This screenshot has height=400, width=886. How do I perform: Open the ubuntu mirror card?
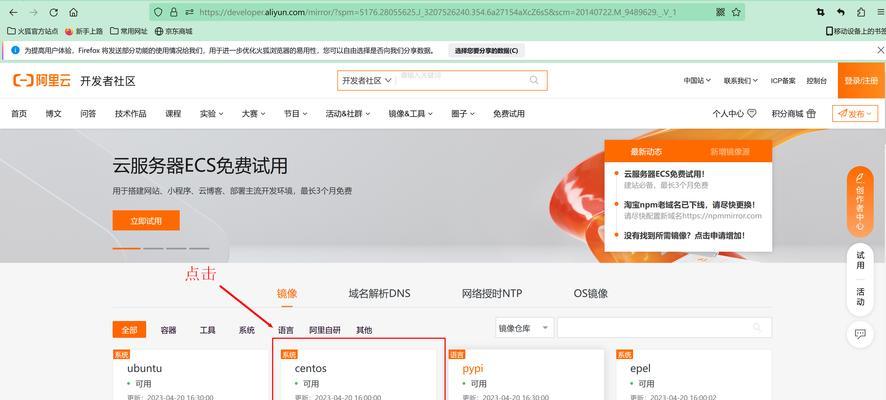click(191, 374)
